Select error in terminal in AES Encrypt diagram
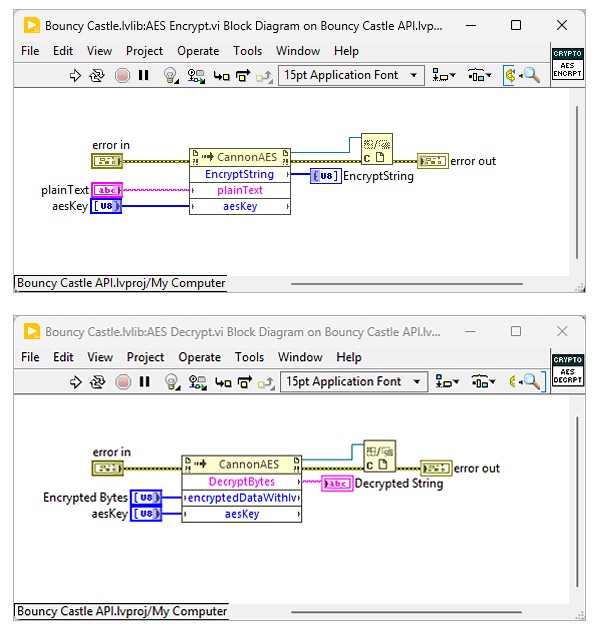 (107, 161)
